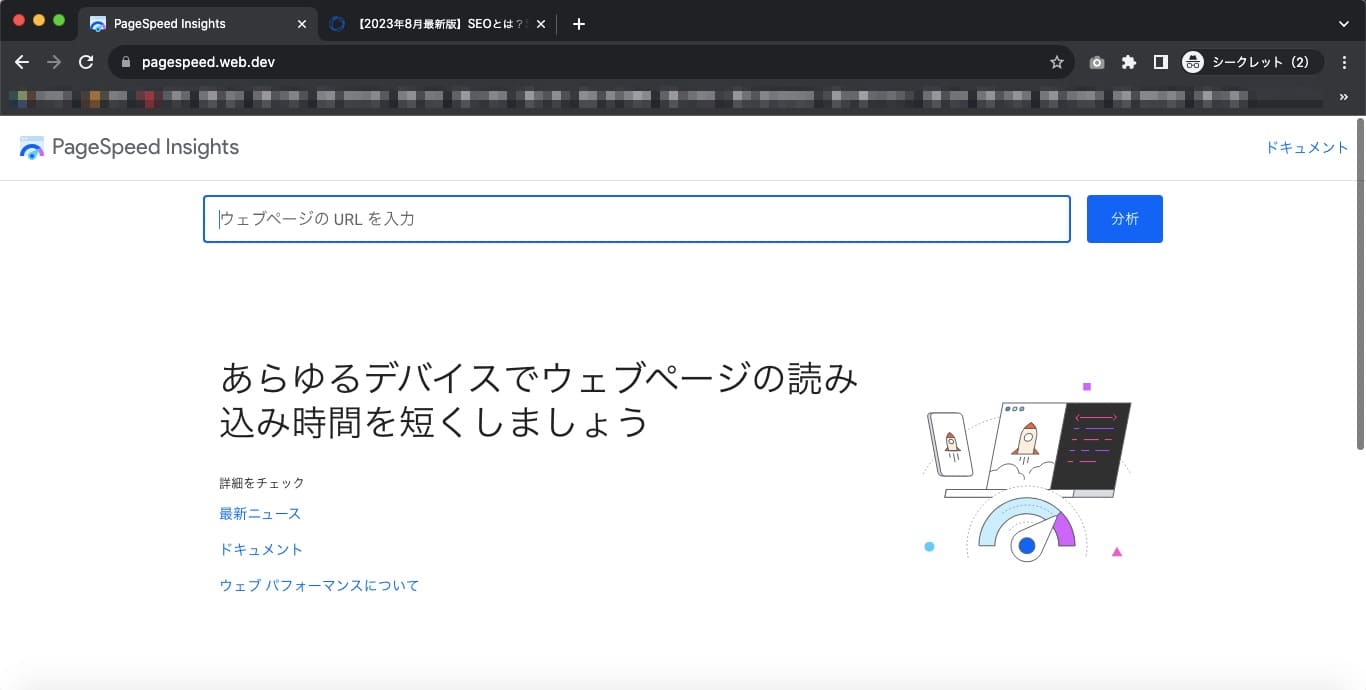Open ウェブ パフォーマンスについて link
The height and width of the screenshot is (690, 1366).
pyautogui.click(x=319, y=586)
